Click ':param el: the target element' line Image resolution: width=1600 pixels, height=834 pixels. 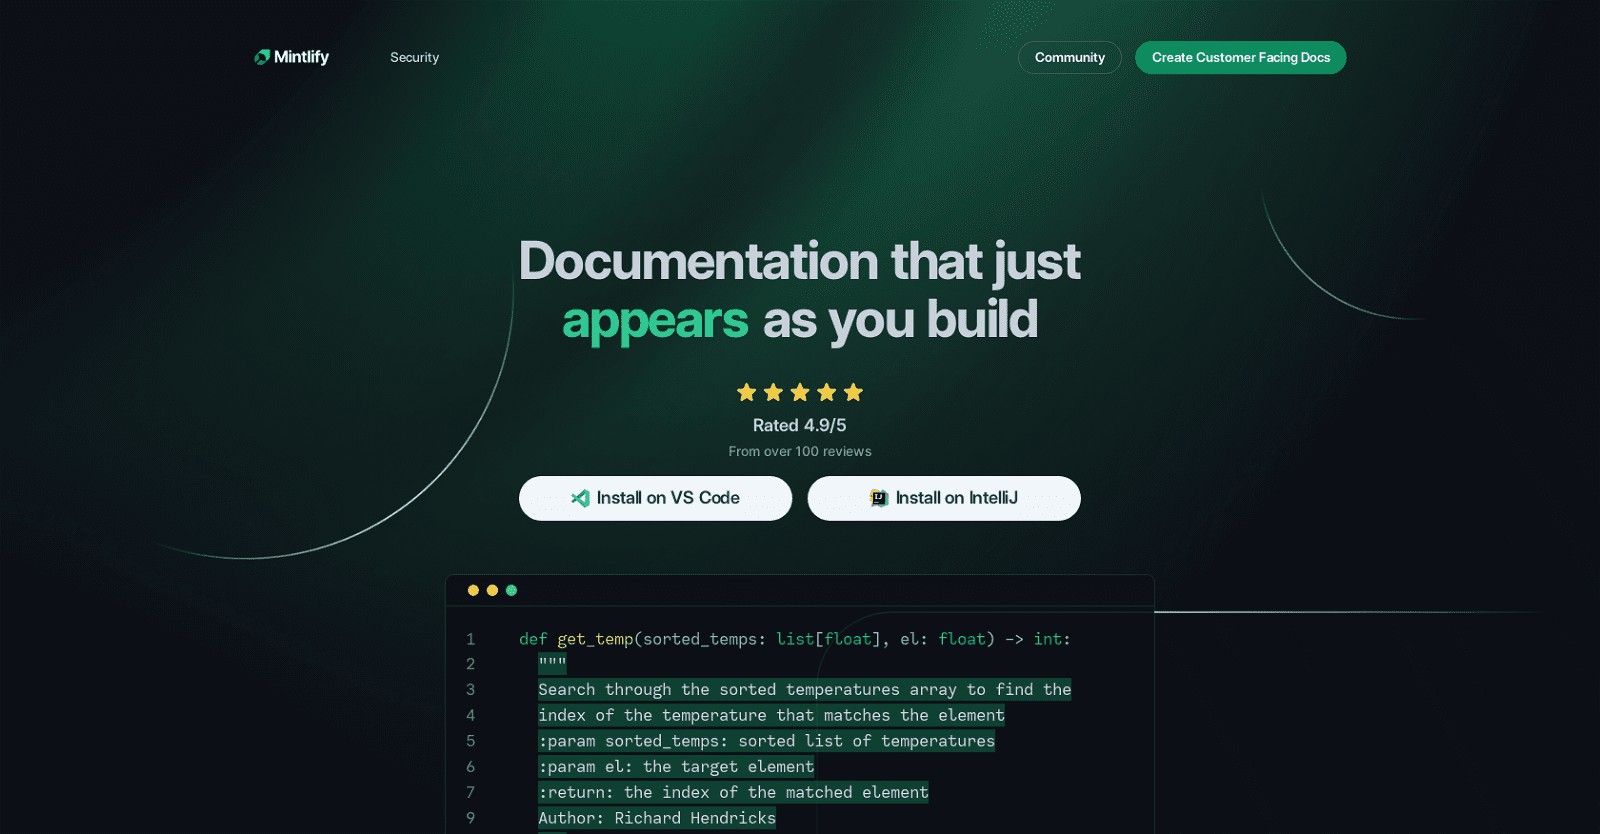676,767
